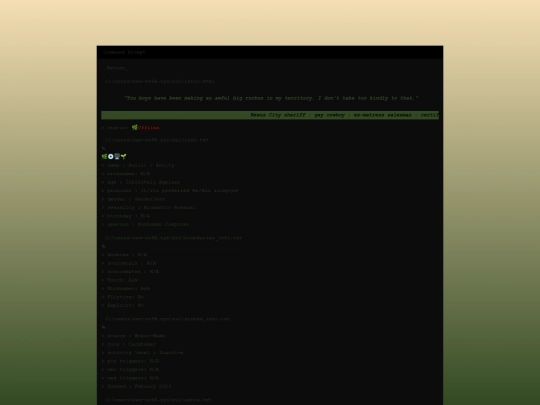Image resolution: width=540 pixels, height=405 pixels.
Task: Click the "species : Nonhuman Computer" line
Action: click(x=145, y=225)
